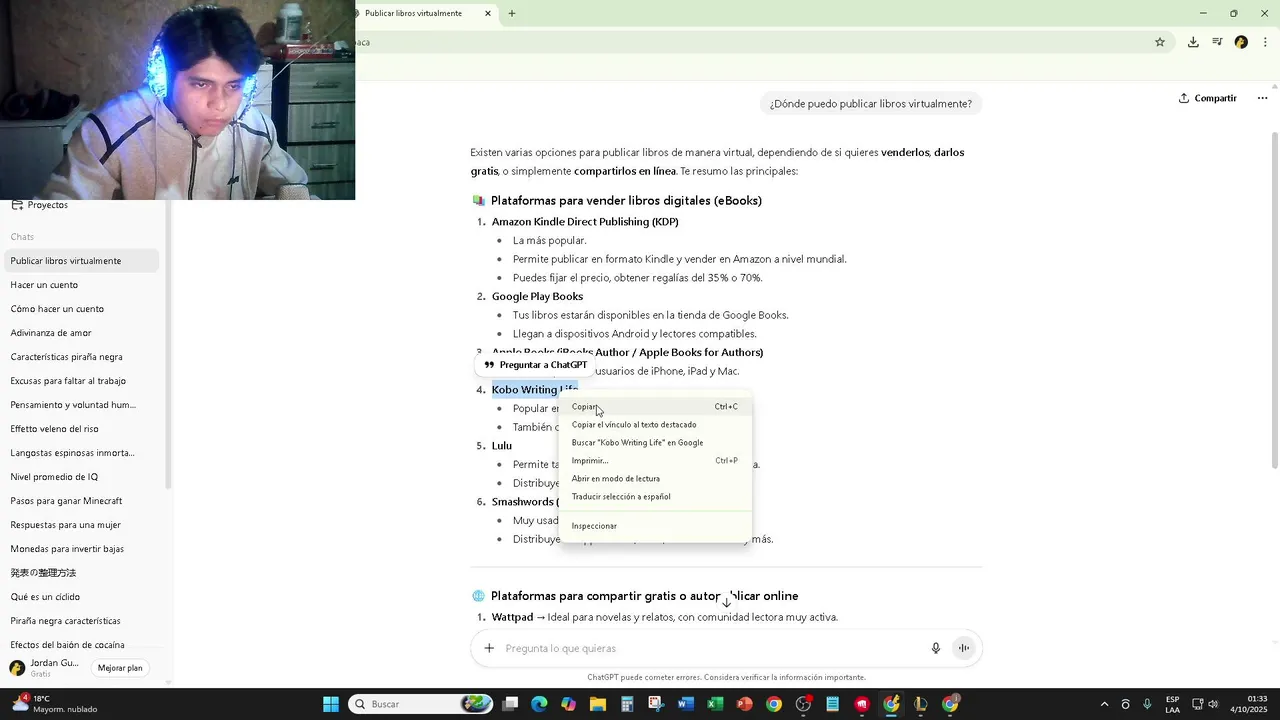1280x720 pixels.
Task: Click the weather widget 18°C
Action: (x=54, y=704)
